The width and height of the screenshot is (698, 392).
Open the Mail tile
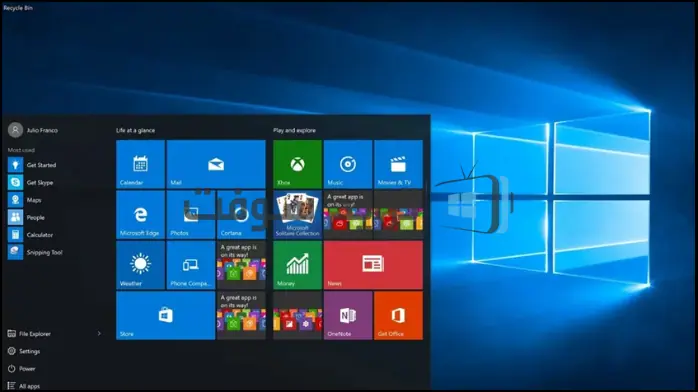[x=216, y=164]
